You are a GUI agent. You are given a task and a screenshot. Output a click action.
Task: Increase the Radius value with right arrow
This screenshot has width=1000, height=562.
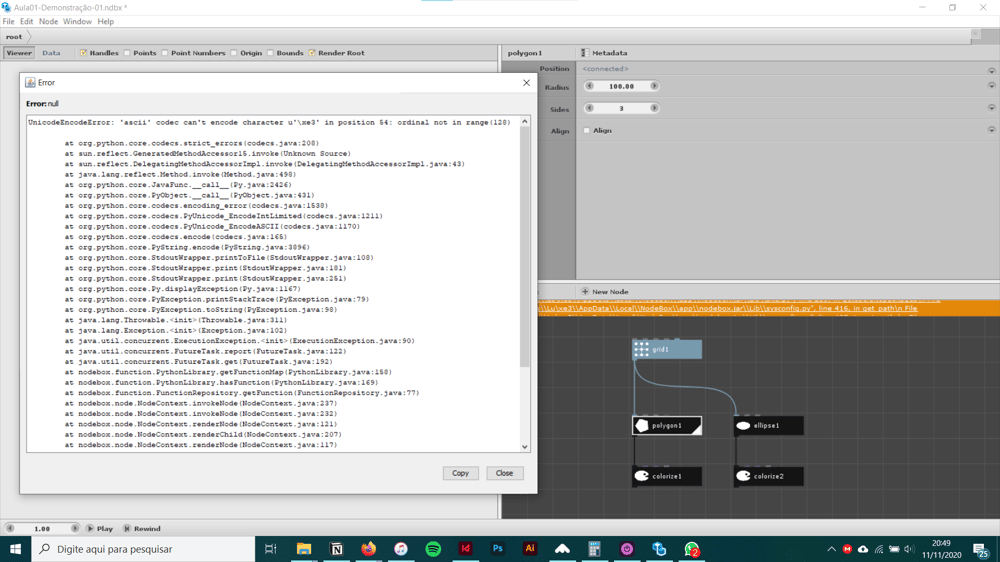[654, 86]
